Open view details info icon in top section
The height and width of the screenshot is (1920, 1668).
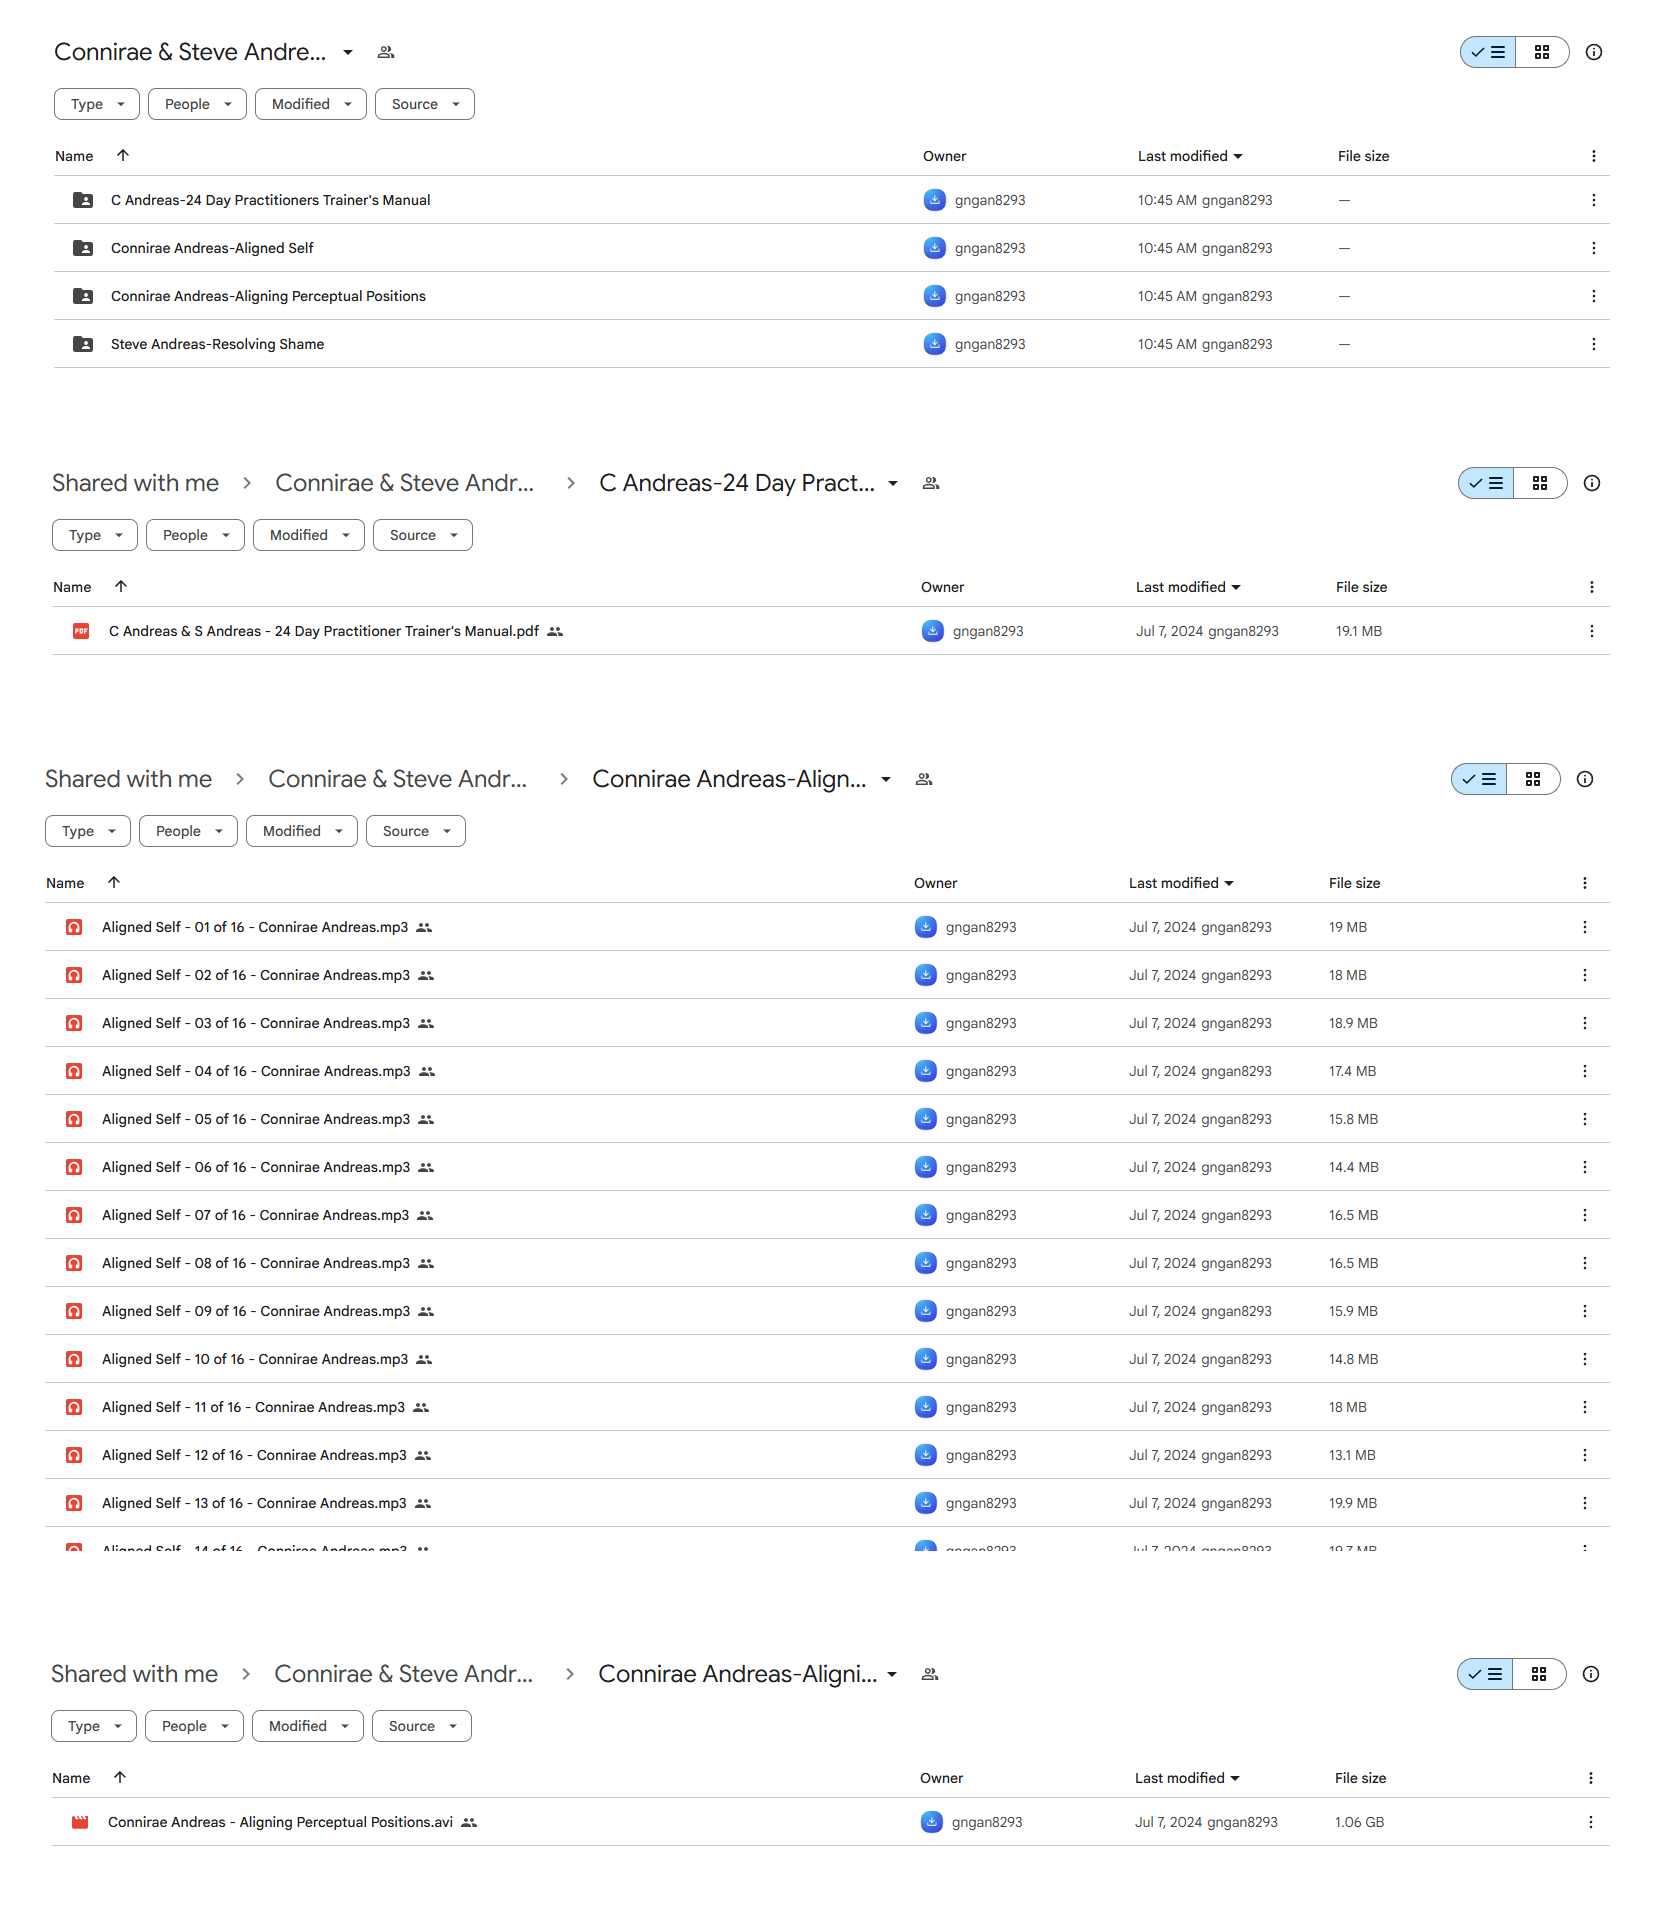[1594, 52]
